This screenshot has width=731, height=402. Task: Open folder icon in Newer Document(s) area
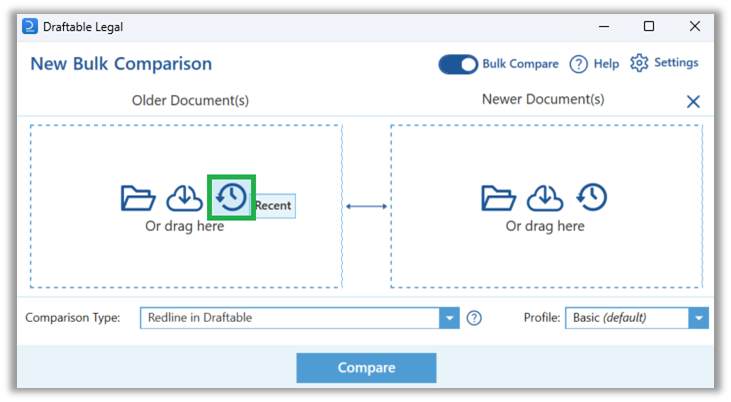pyautogui.click(x=498, y=198)
